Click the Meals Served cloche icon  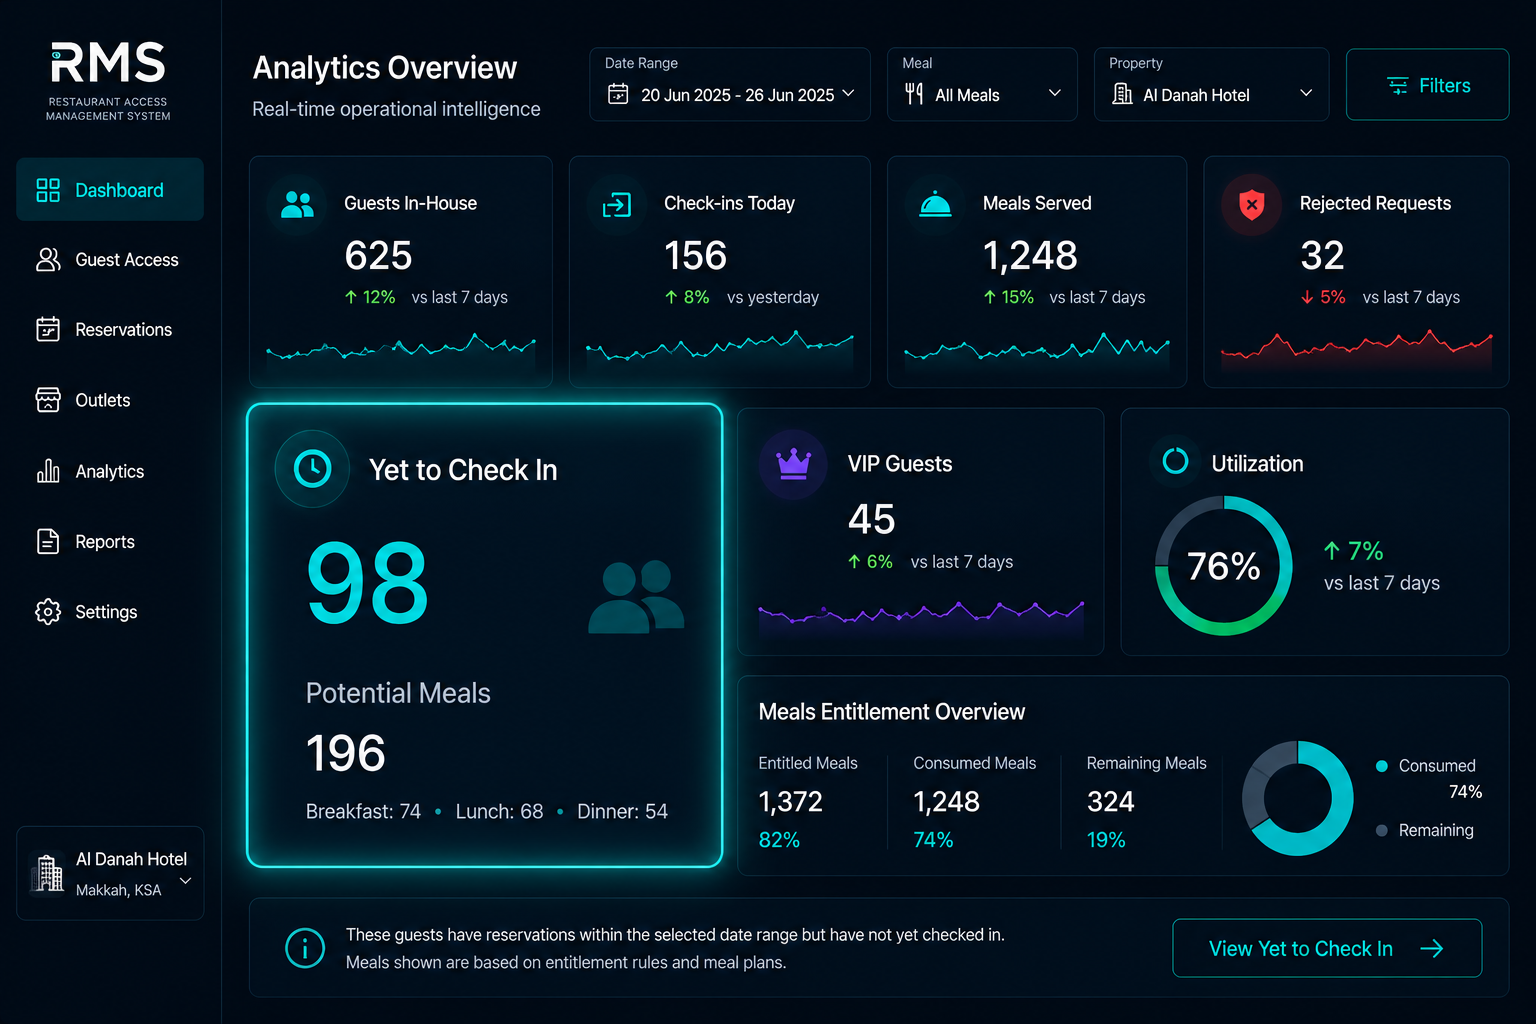click(x=935, y=204)
